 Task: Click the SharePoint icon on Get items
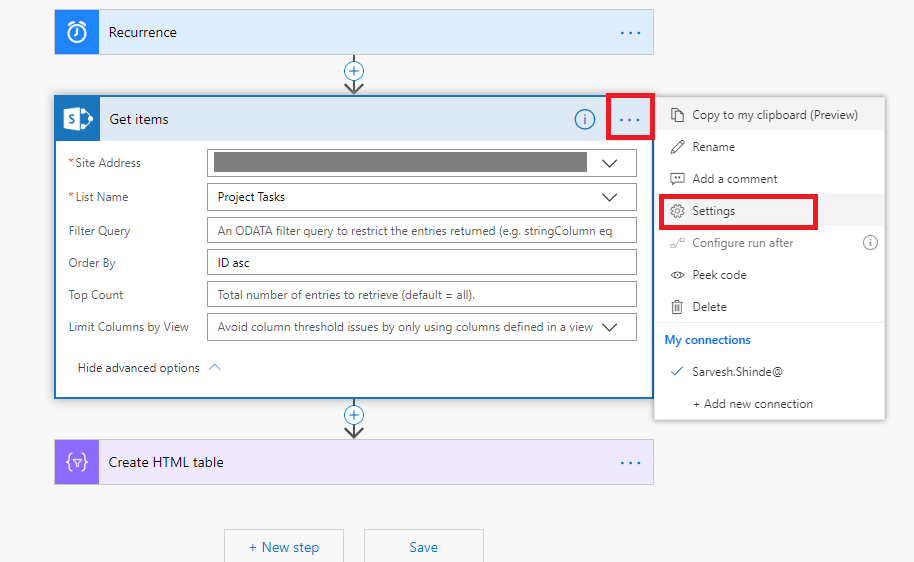point(77,119)
